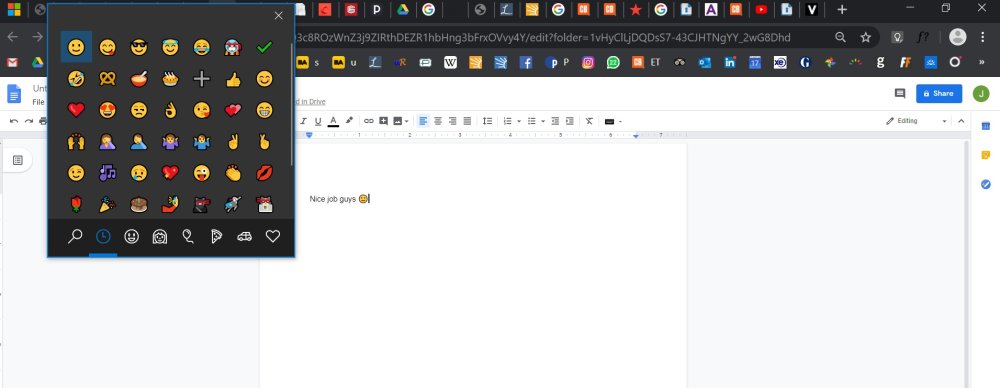
Task: Expand the Editing mode dropdown
Action: point(916,121)
